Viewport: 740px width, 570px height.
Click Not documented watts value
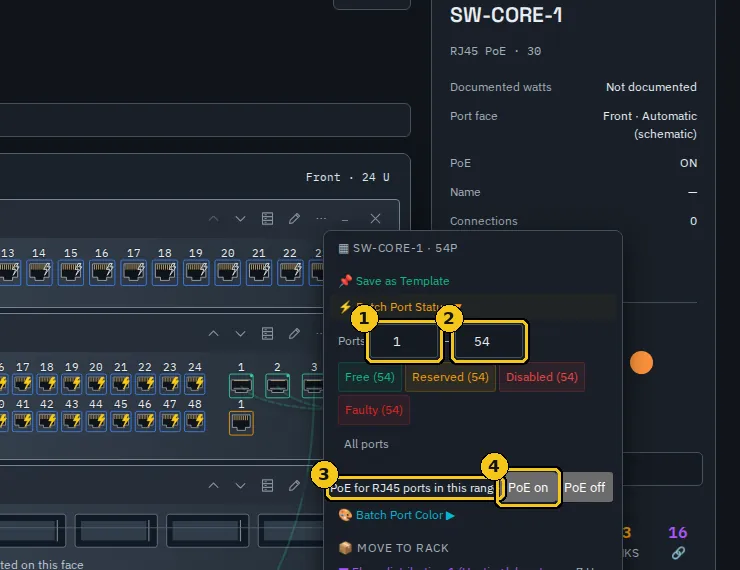click(x=651, y=87)
